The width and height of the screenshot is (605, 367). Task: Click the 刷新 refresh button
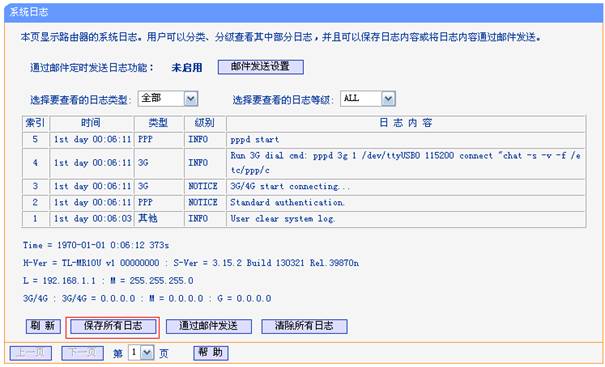point(43,326)
